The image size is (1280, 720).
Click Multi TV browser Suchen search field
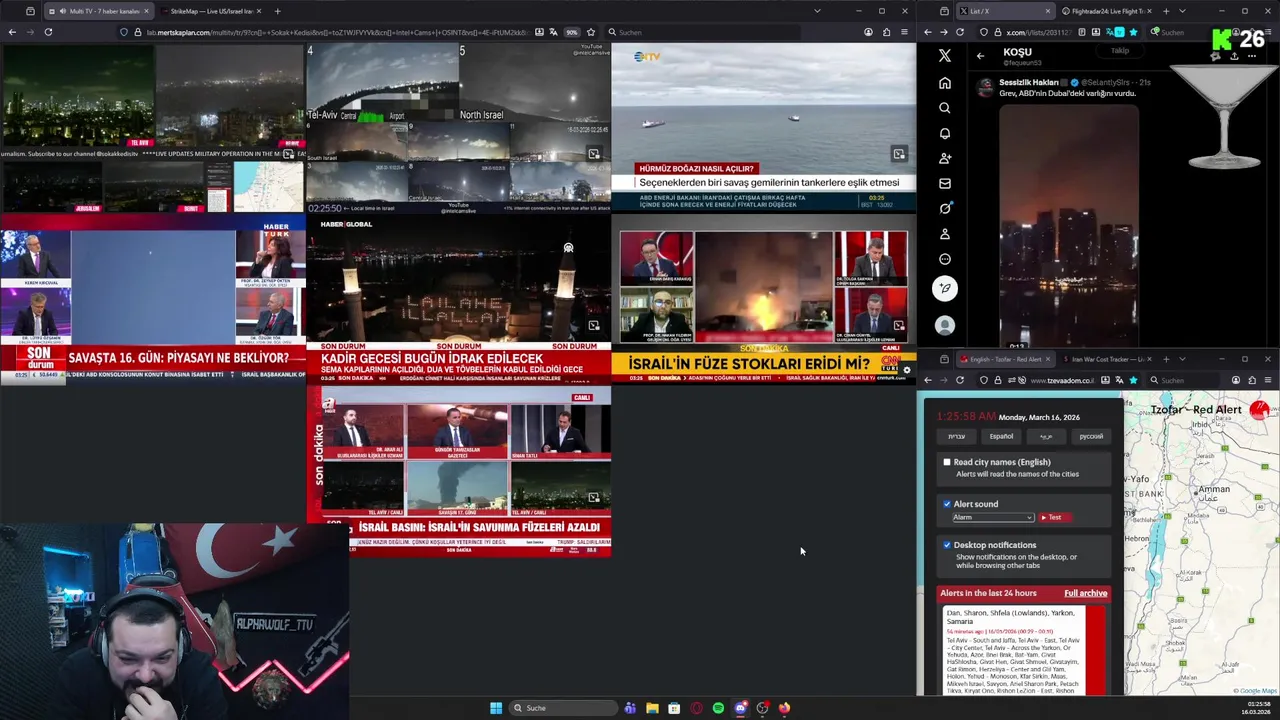point(702,32)
